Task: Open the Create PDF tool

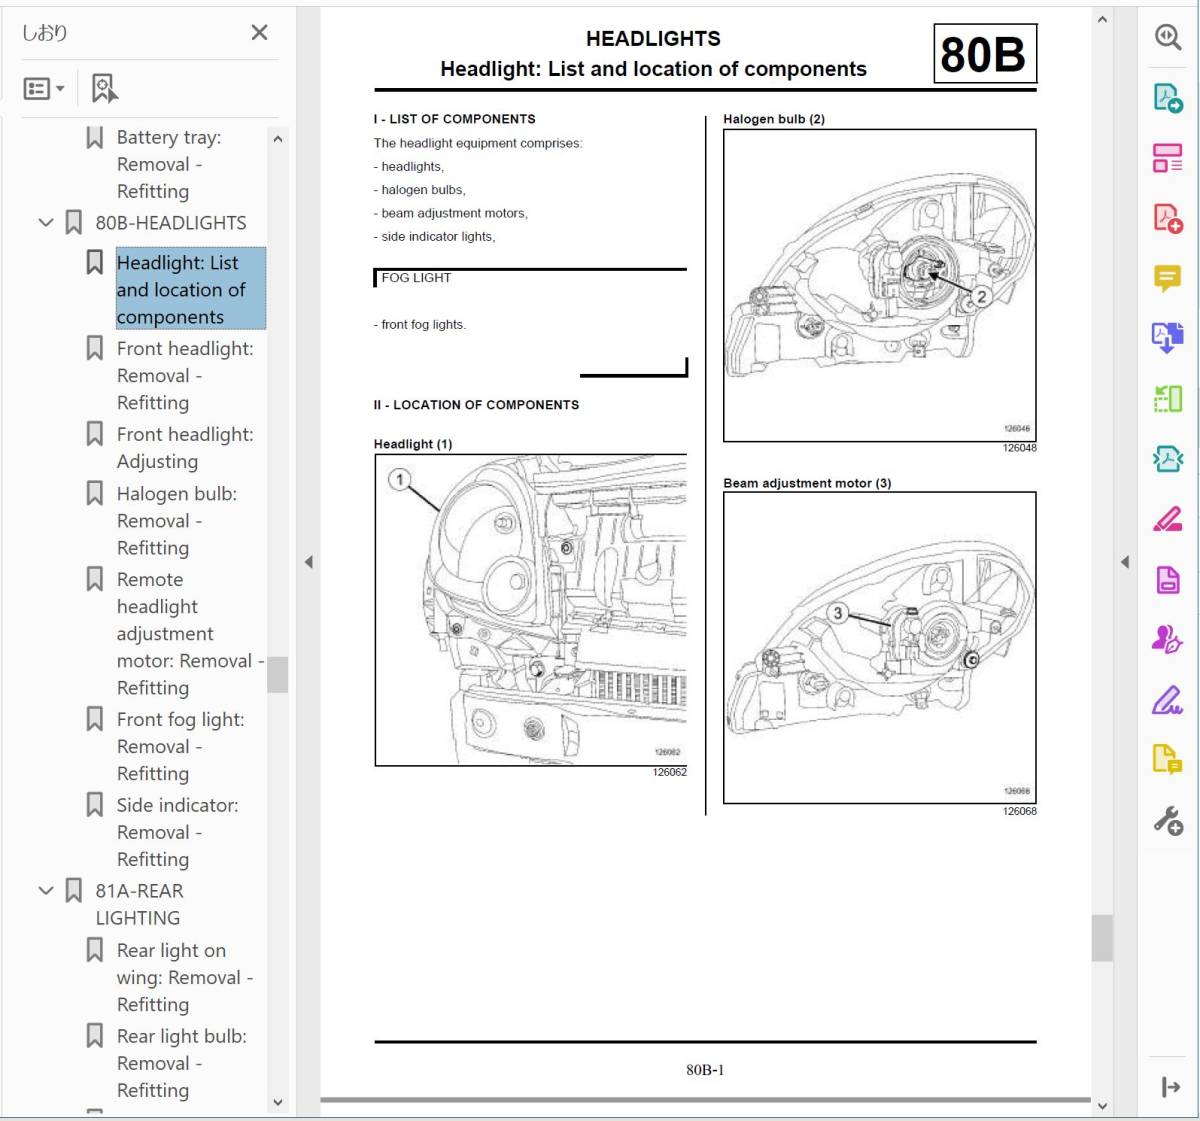Action: (x=1167, y=218)
